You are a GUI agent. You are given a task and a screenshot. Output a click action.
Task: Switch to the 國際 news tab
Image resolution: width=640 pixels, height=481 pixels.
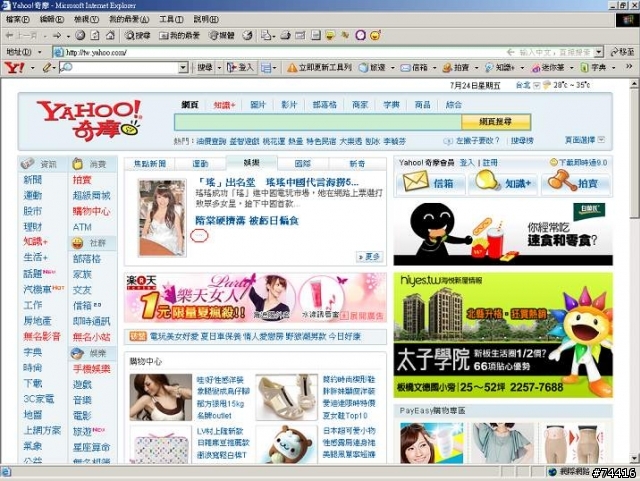coord(303,164)
